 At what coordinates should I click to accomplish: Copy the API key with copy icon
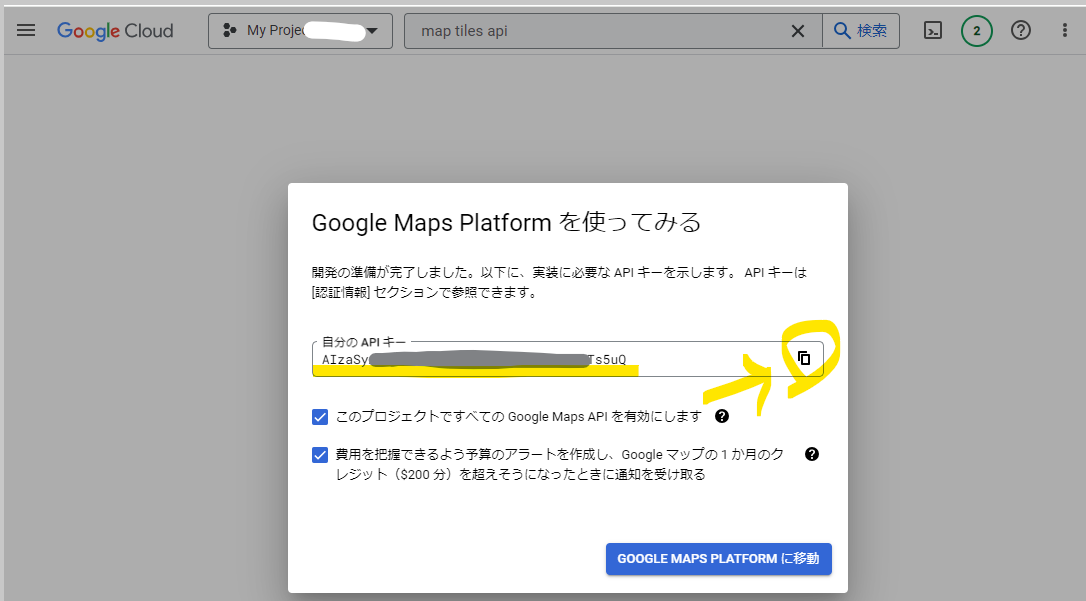tap(803, 358)
